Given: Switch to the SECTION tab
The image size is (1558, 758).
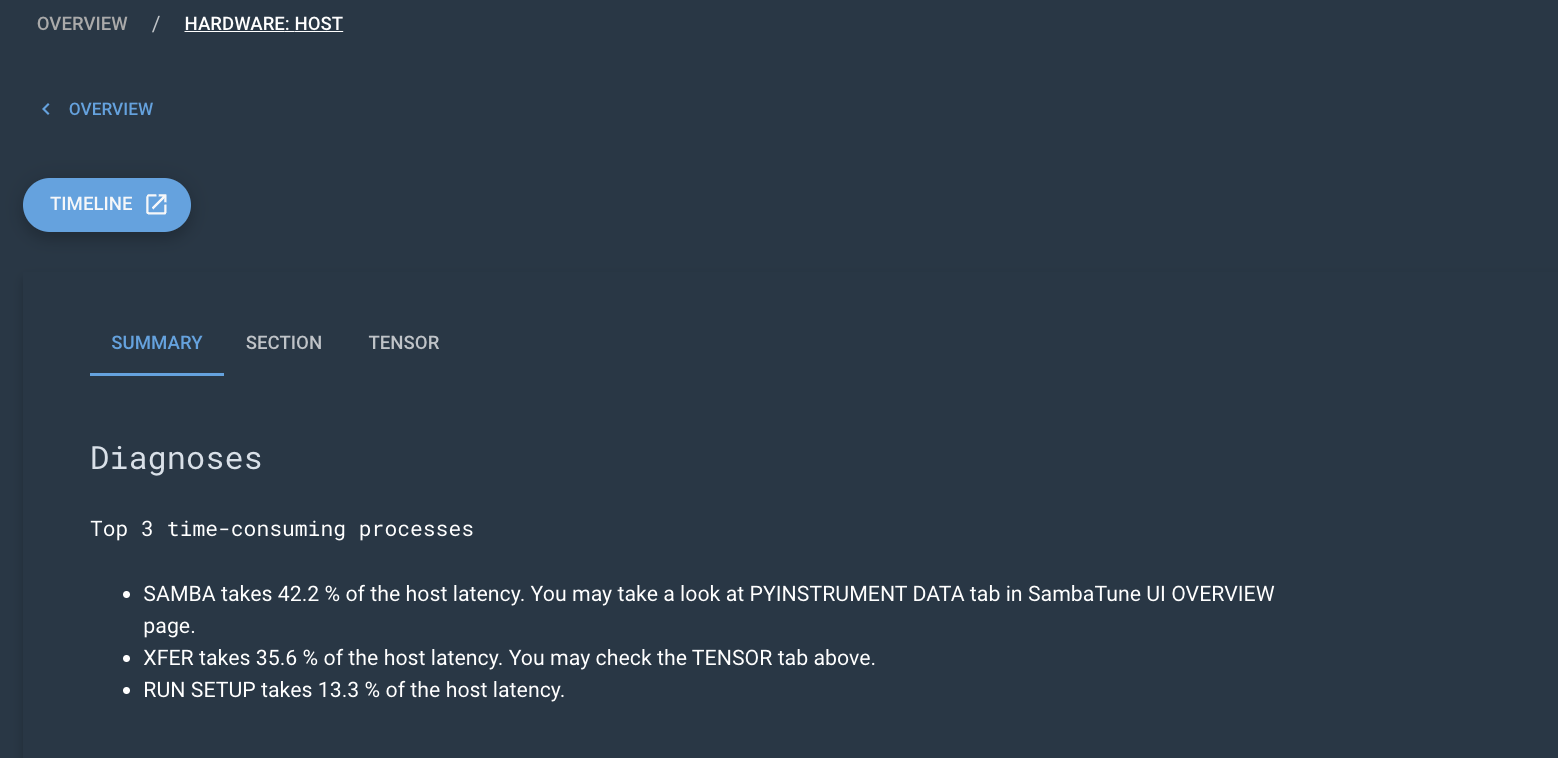Looking at the screenshot, I should [x=284, y=342].
